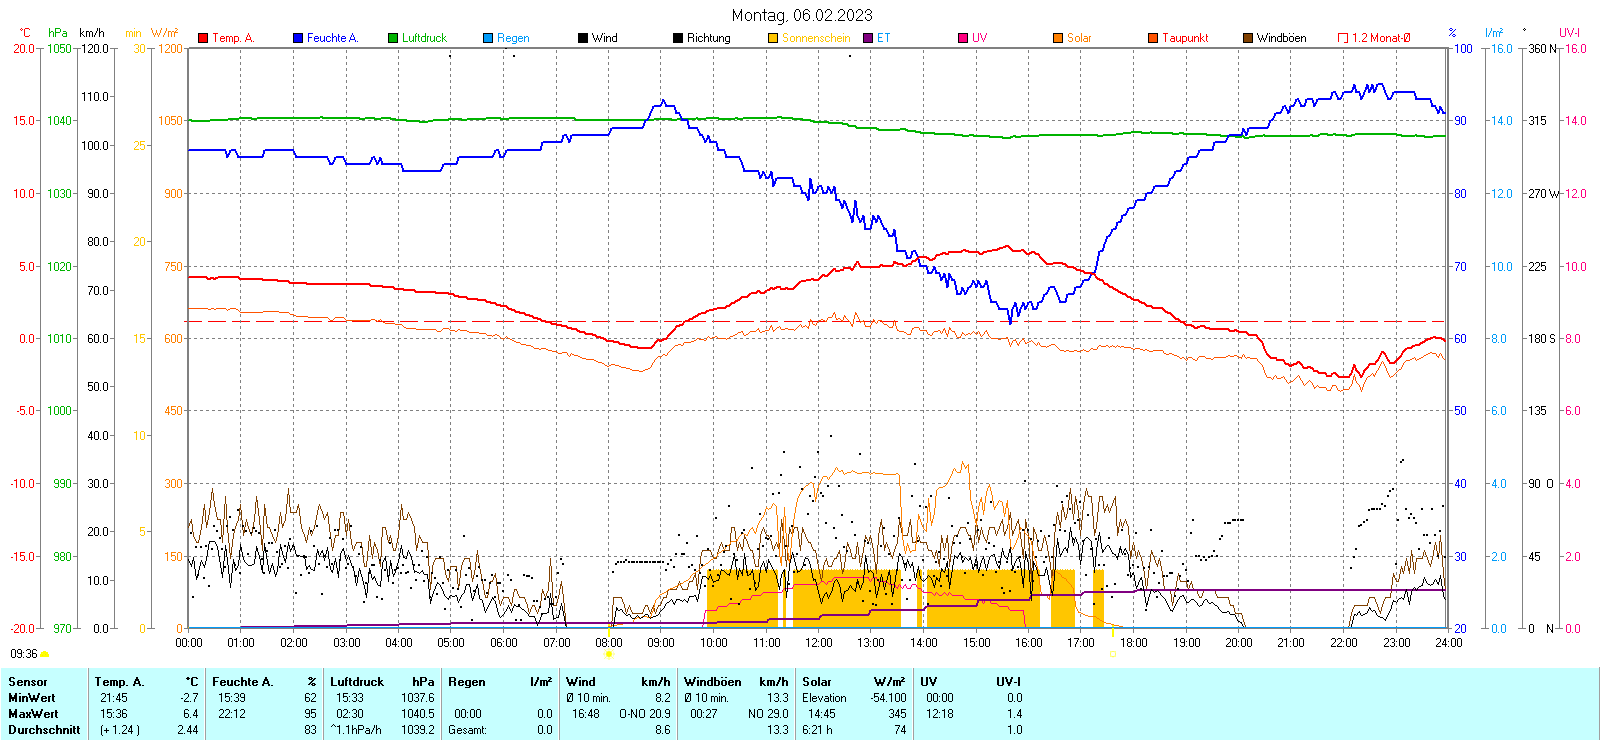Screen dimensions: 1600x740
Task: Click the MaxWert row label in table
Action: (x=33, y=714)
